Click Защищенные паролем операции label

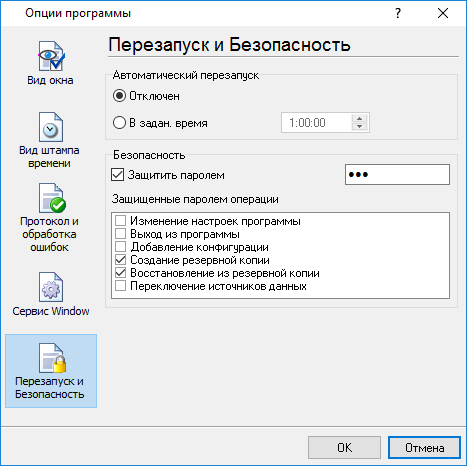point(195,199)
